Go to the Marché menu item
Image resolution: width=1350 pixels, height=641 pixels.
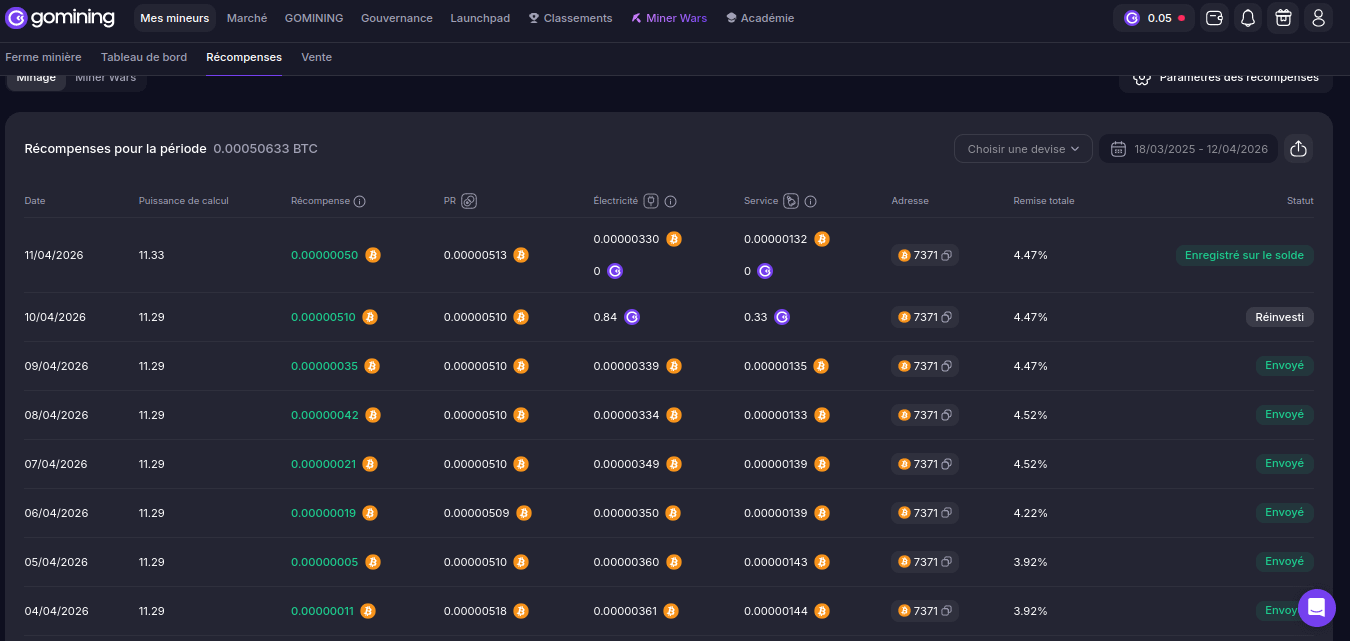pyautogui.click(x=247, y=18)
